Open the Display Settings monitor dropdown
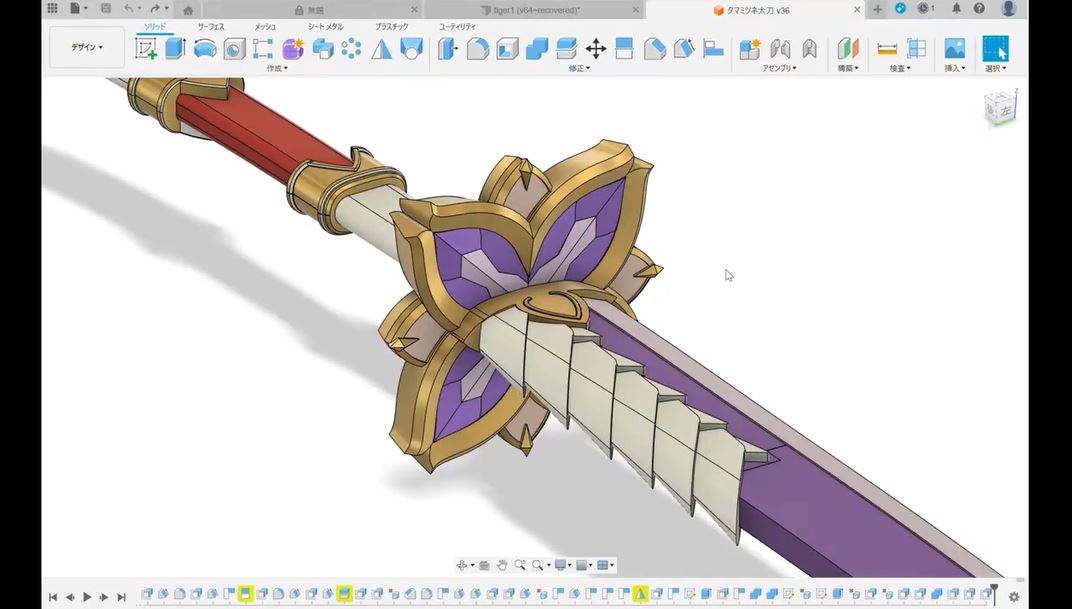This screenshot has height=609, width=1072. [x=563, y=565]
